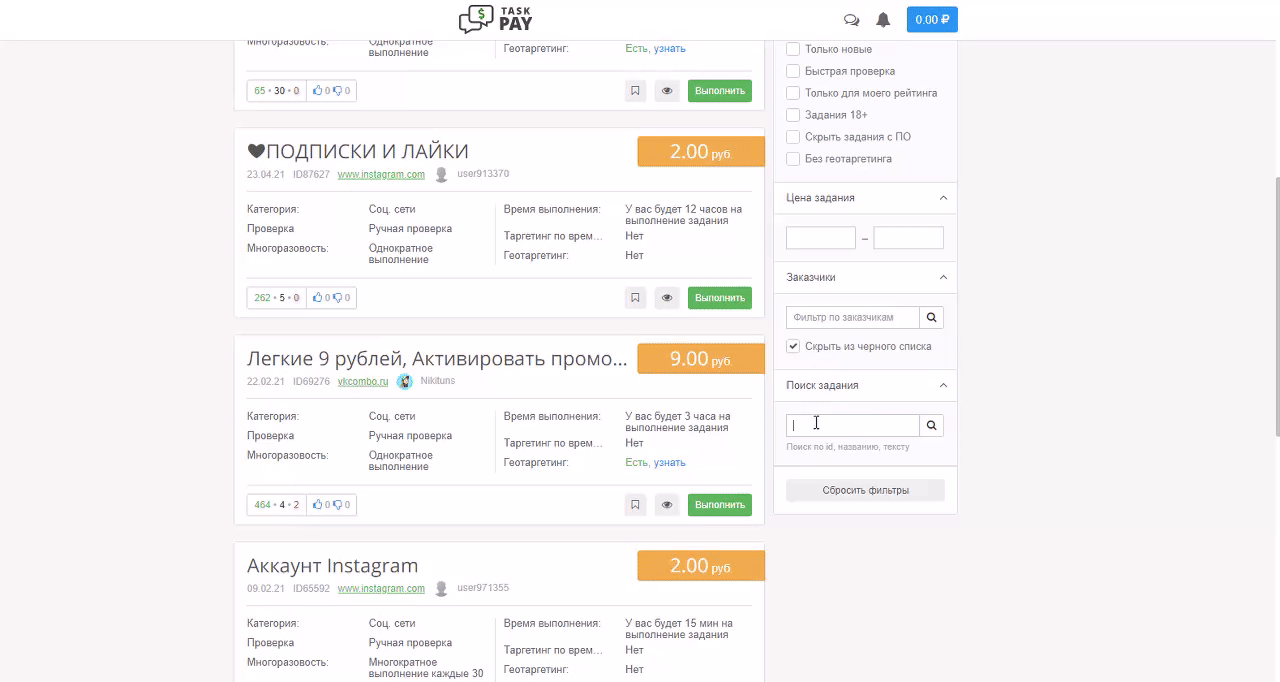The width and height of the screenshot is (1280, 682).
Task: Collapse the Заказчики section
Action: coord(943,277)
